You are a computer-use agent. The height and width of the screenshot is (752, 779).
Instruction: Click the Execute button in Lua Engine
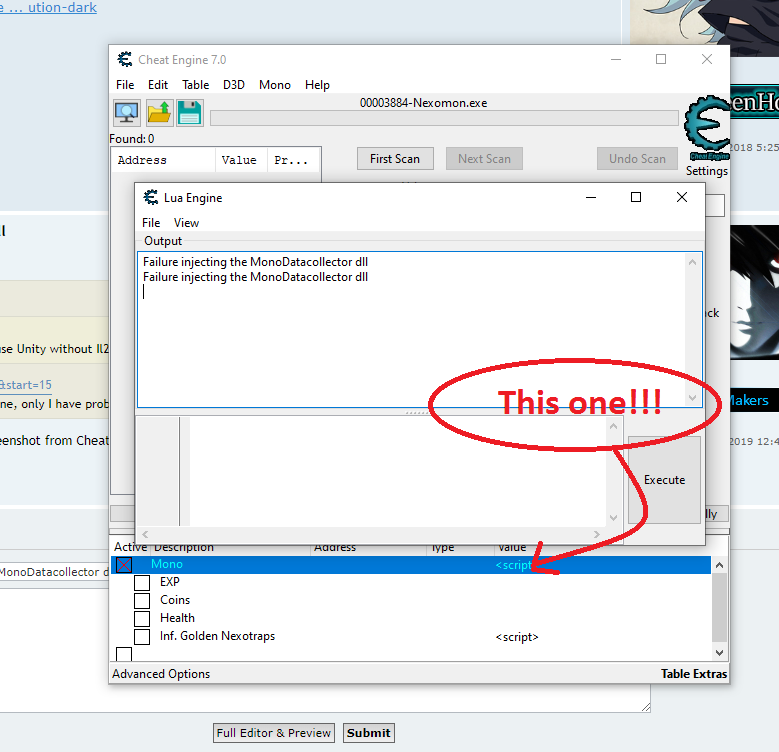[664, 480]
